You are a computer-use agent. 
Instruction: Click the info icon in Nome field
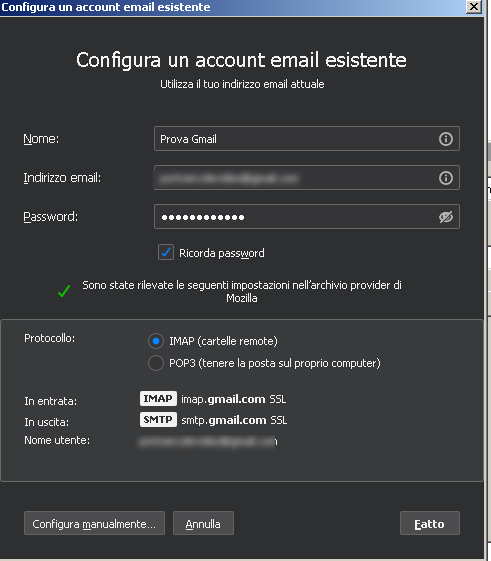click(446, 139)
